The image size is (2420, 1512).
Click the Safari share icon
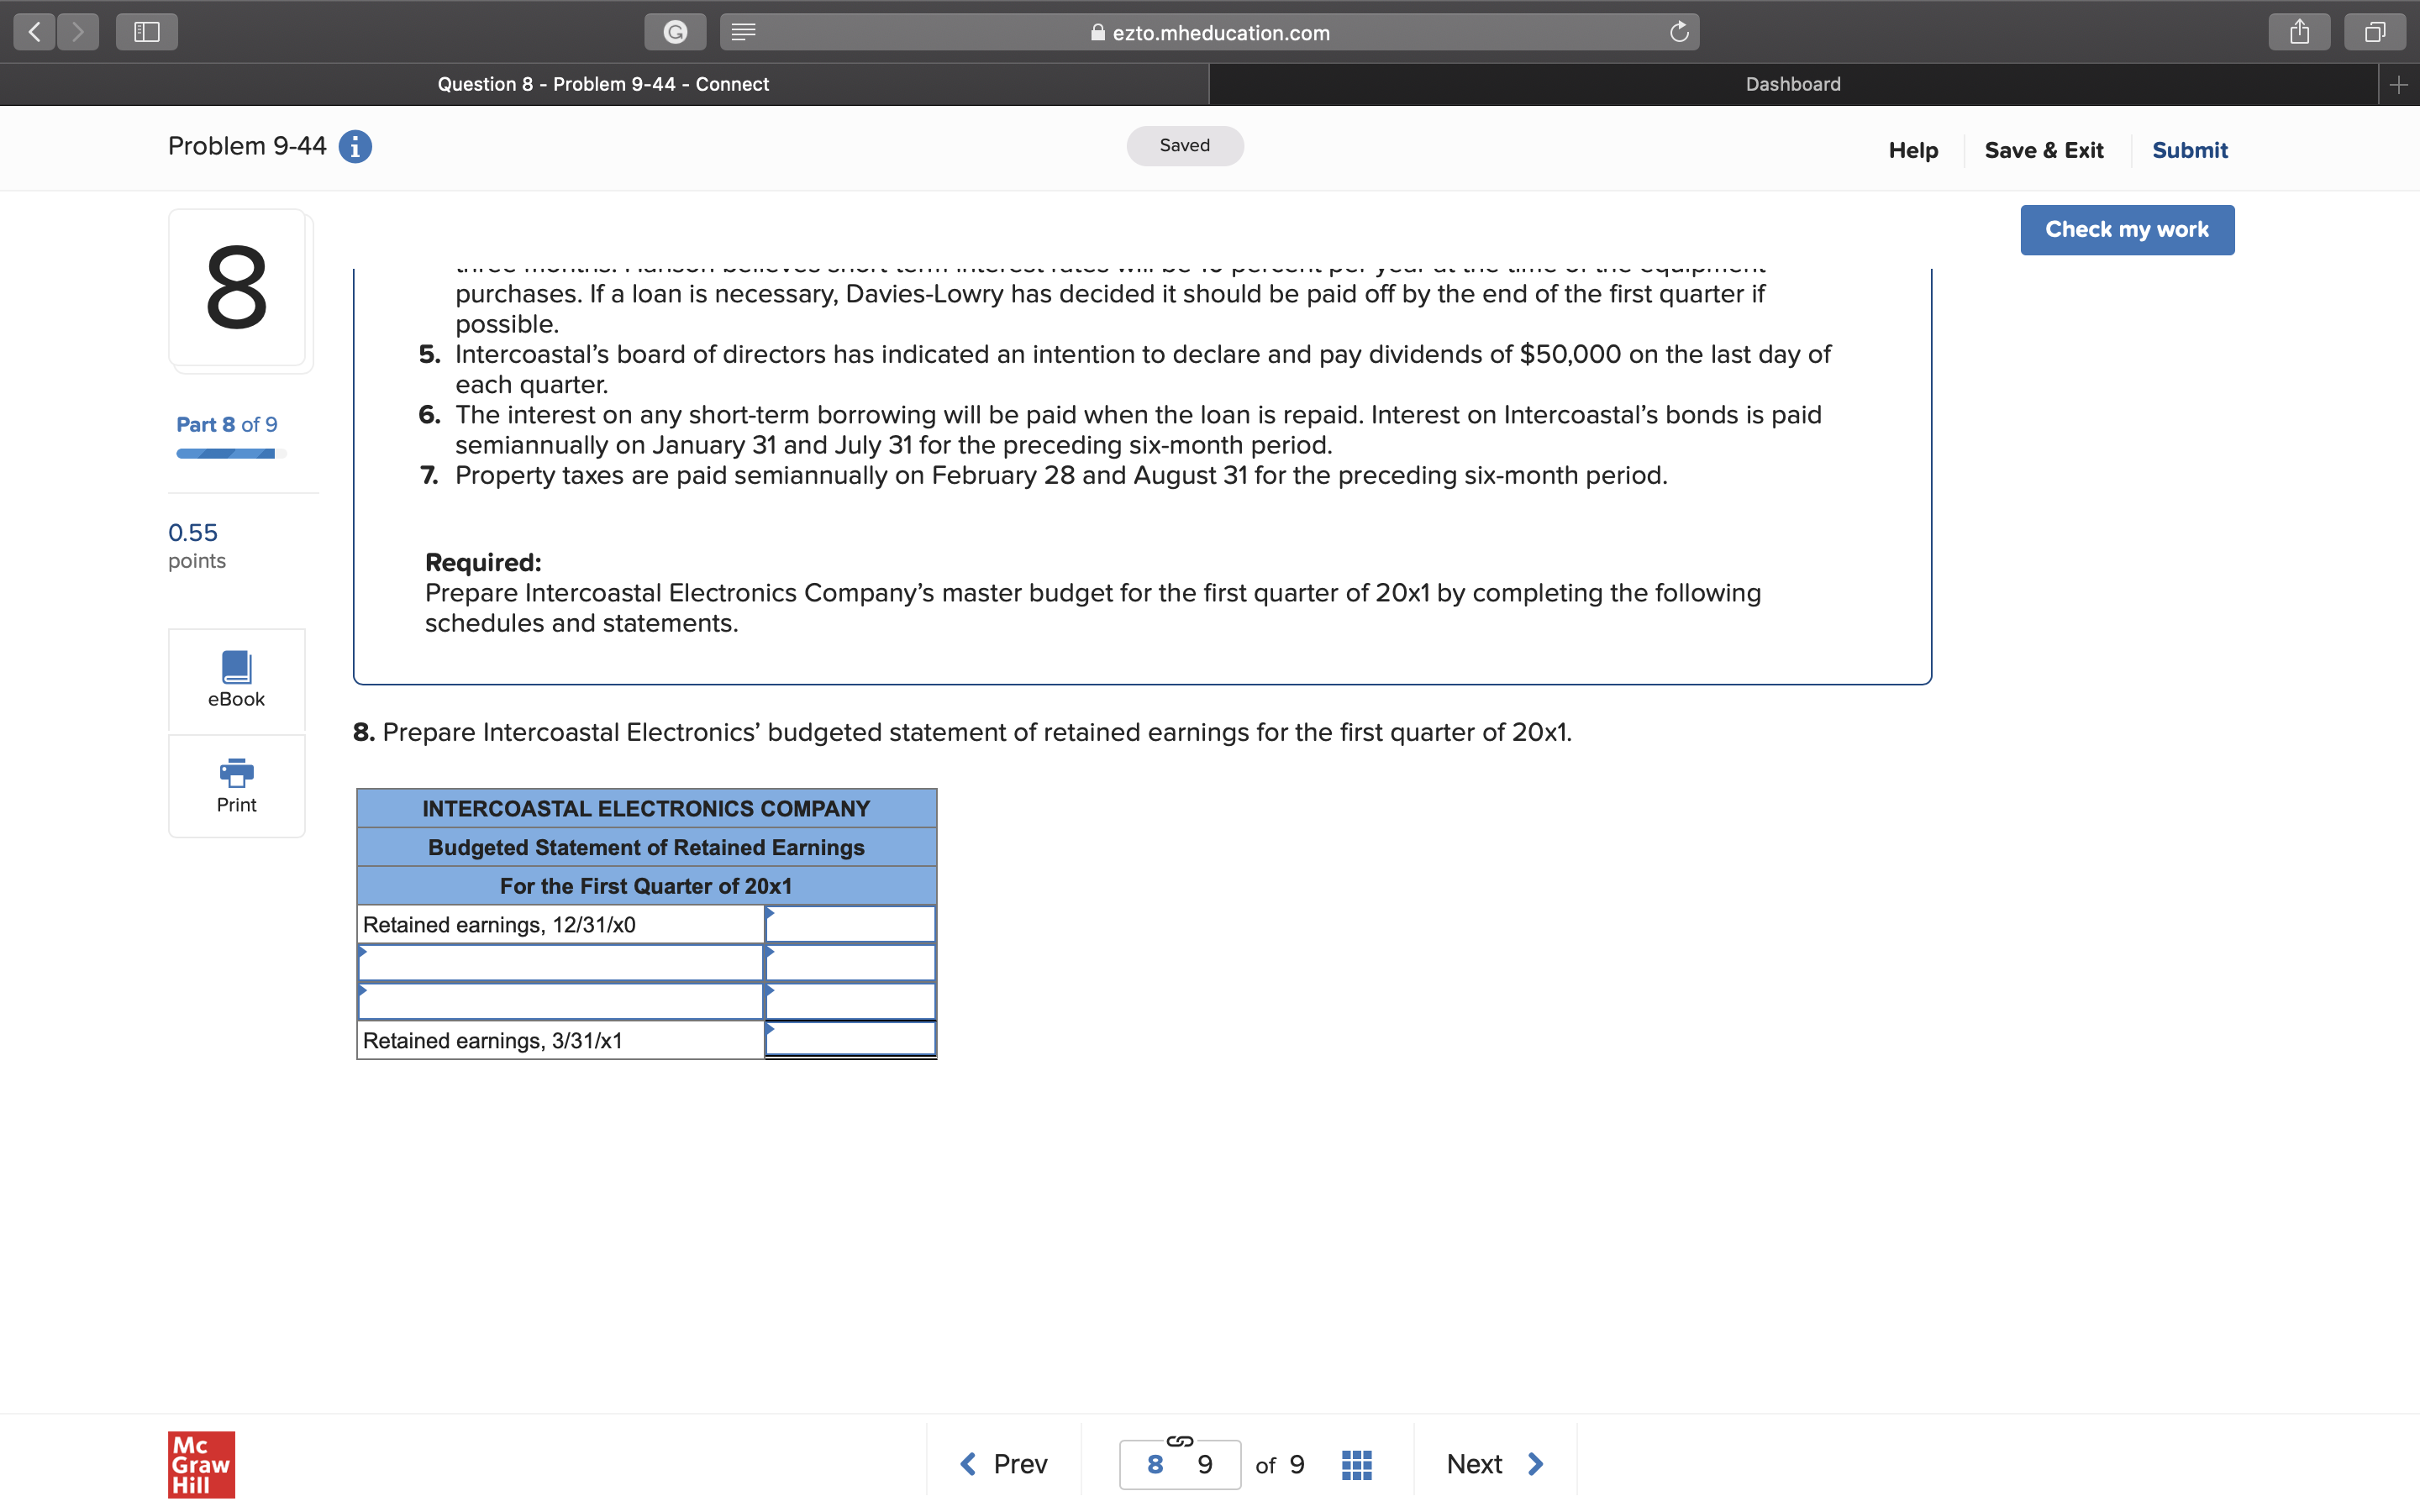coord(2299,32)
